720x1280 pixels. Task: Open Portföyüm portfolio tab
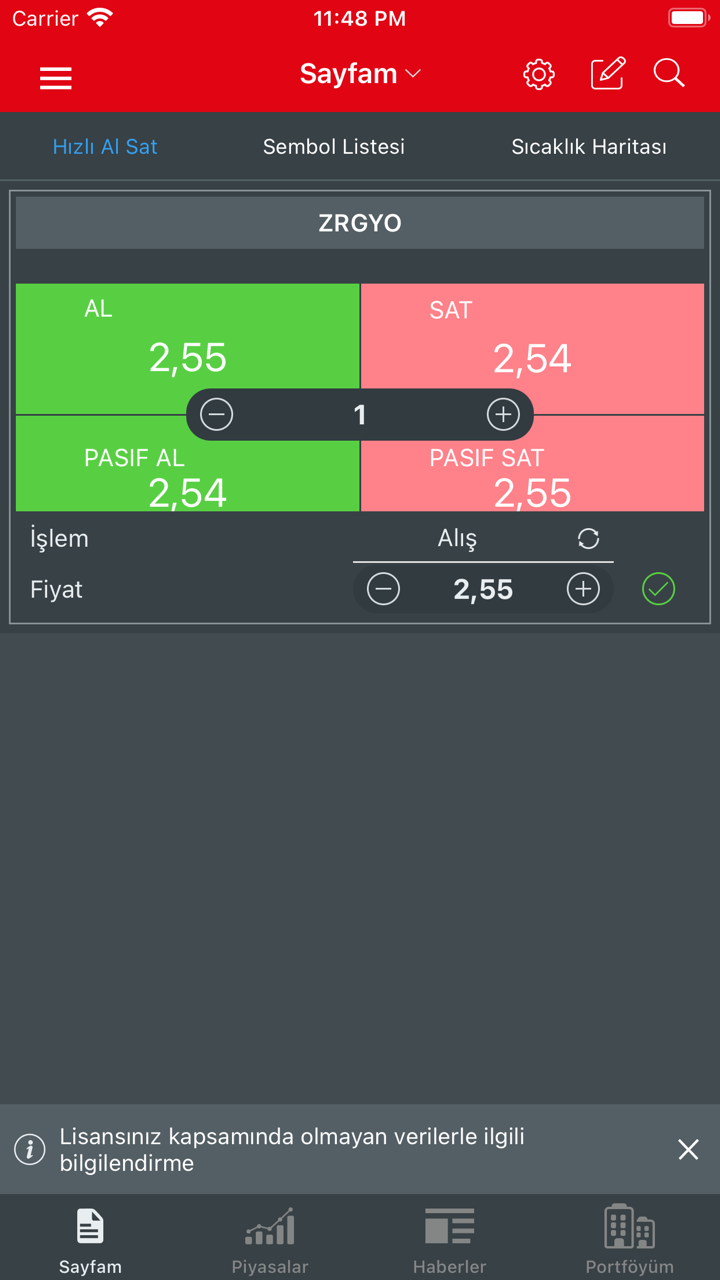[x=630, y=1240]
